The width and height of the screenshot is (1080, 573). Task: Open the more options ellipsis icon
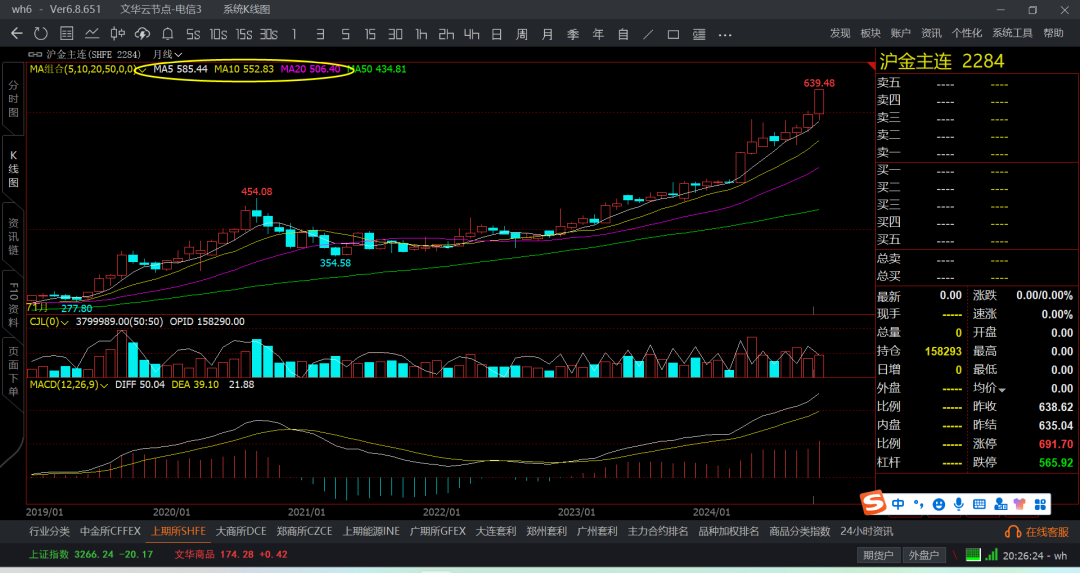pos(725,34)
